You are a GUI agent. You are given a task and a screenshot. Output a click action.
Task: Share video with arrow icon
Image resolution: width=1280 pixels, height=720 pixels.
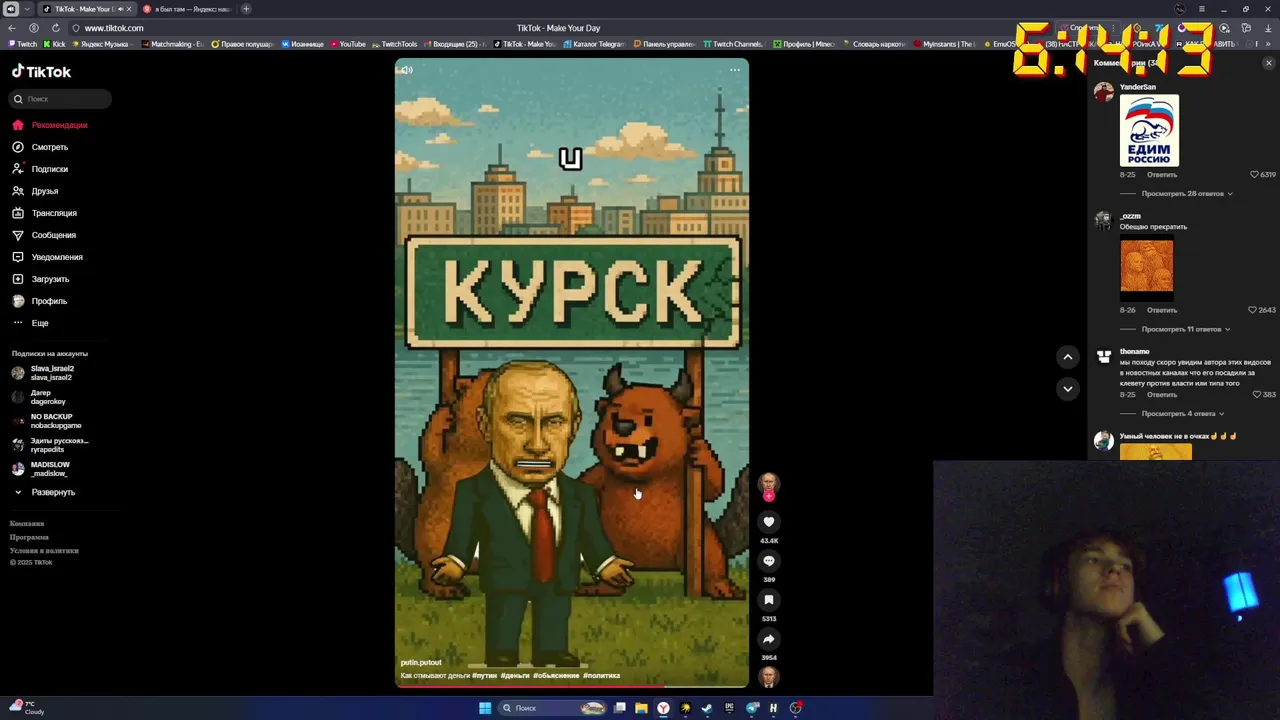tap(769, 639)
